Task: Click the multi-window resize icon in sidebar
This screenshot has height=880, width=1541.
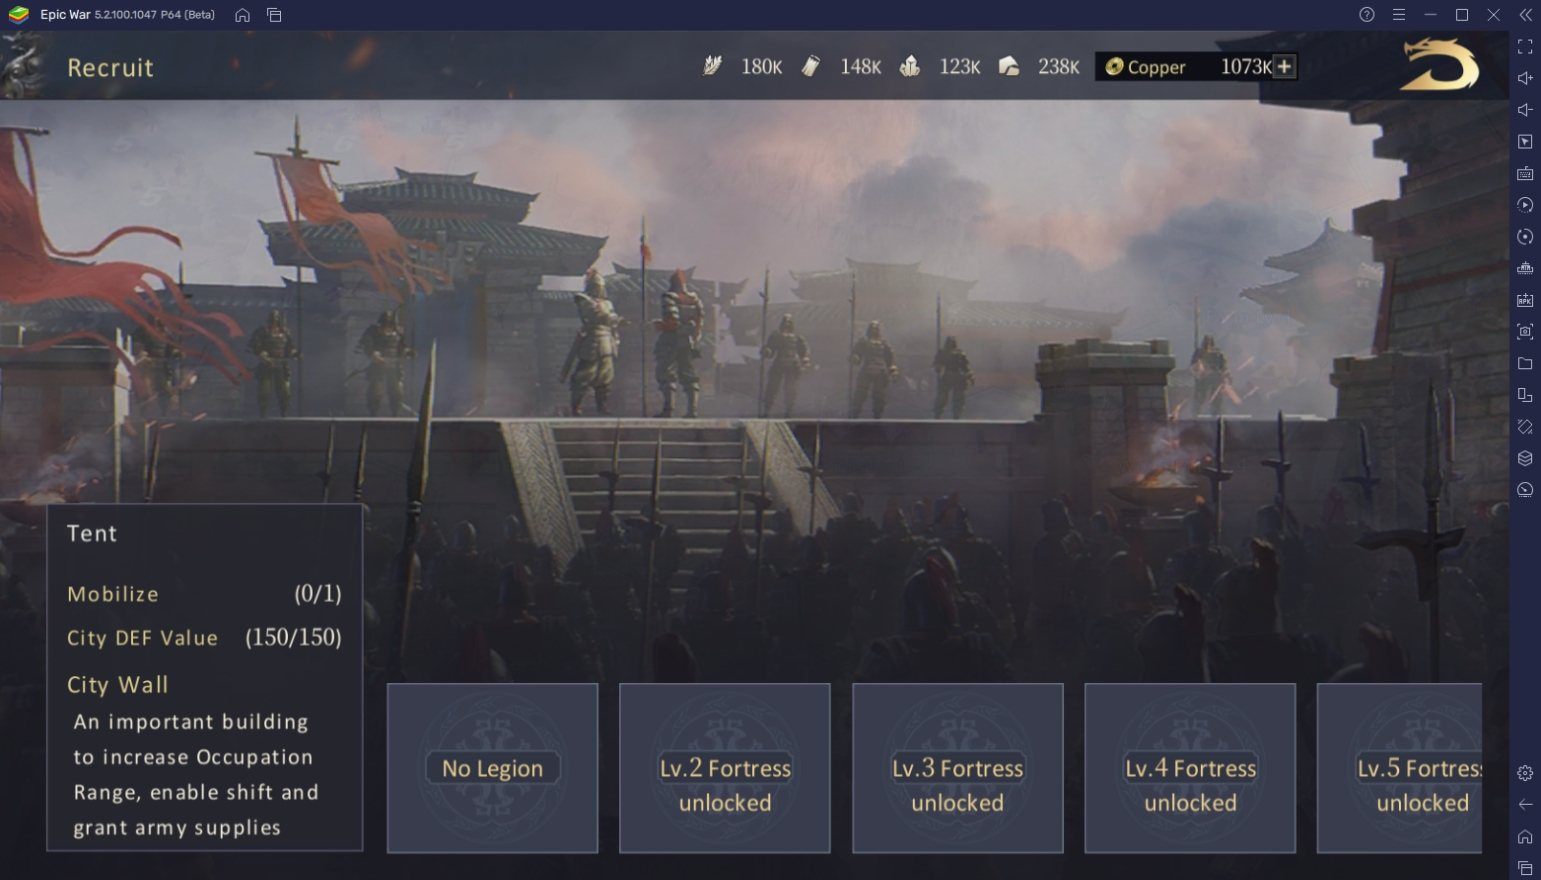Action: (x=1525, y=395)
